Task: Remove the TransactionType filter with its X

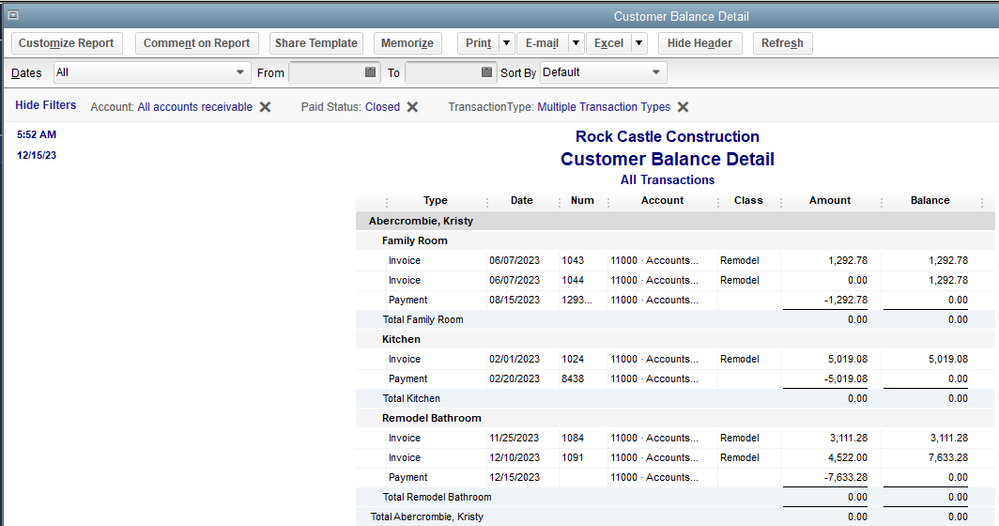Action: coord(683,107)
